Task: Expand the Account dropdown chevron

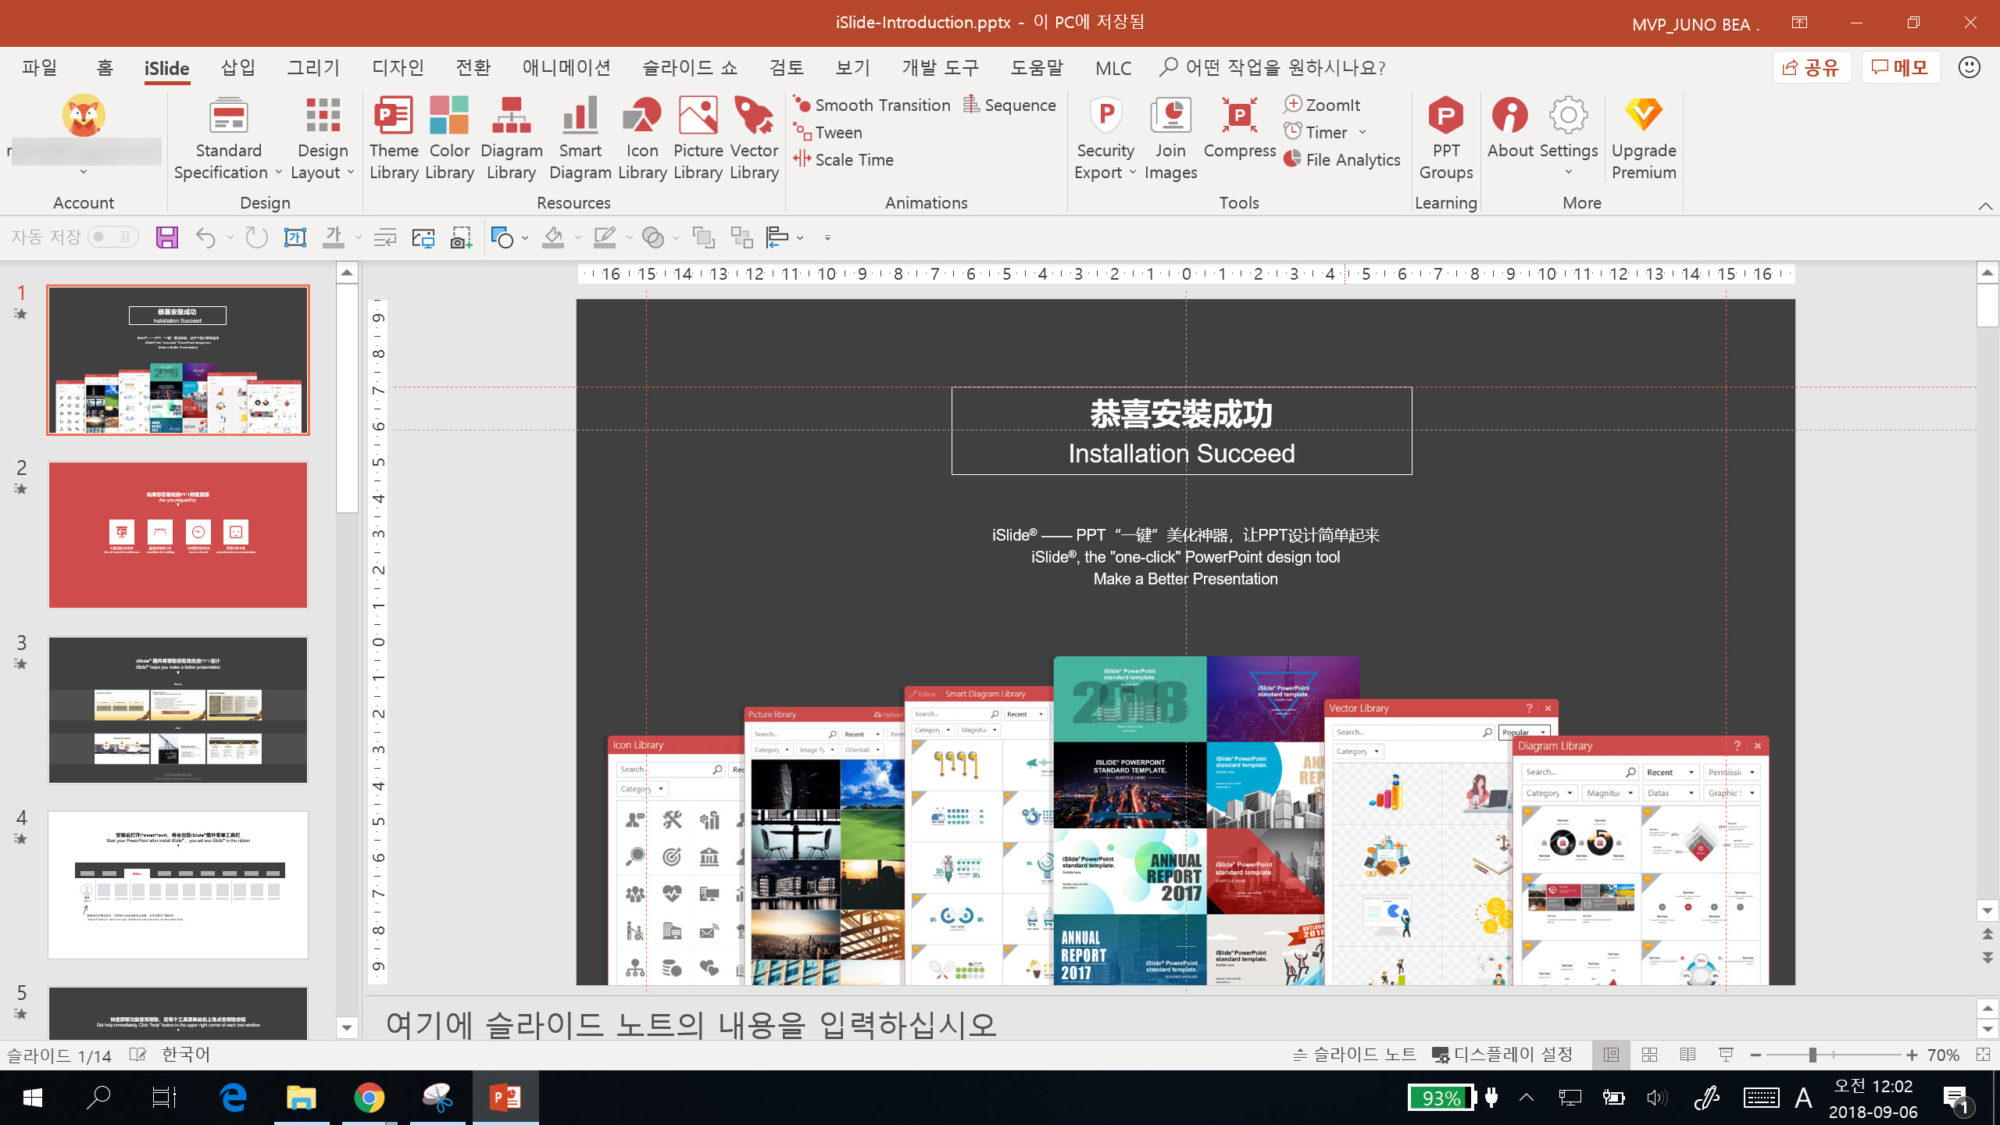Action: tap(83, 172)
